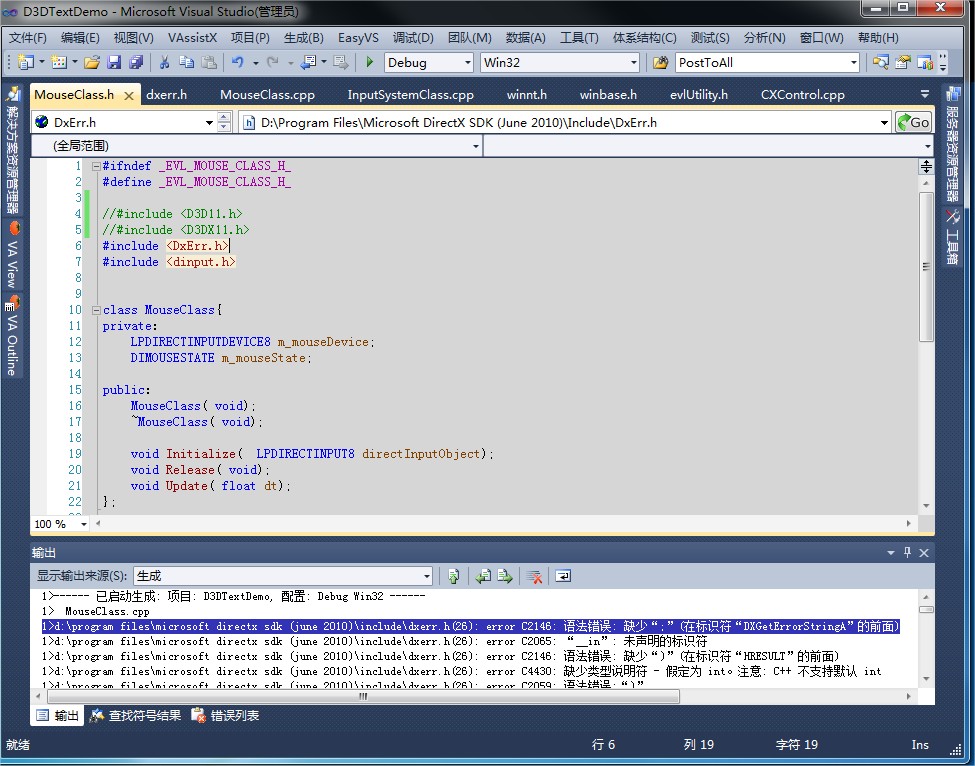Open the Server Explorer side tab
This screenshot has width=975, height=766.
pyautogui.click(x=953, y=144)
